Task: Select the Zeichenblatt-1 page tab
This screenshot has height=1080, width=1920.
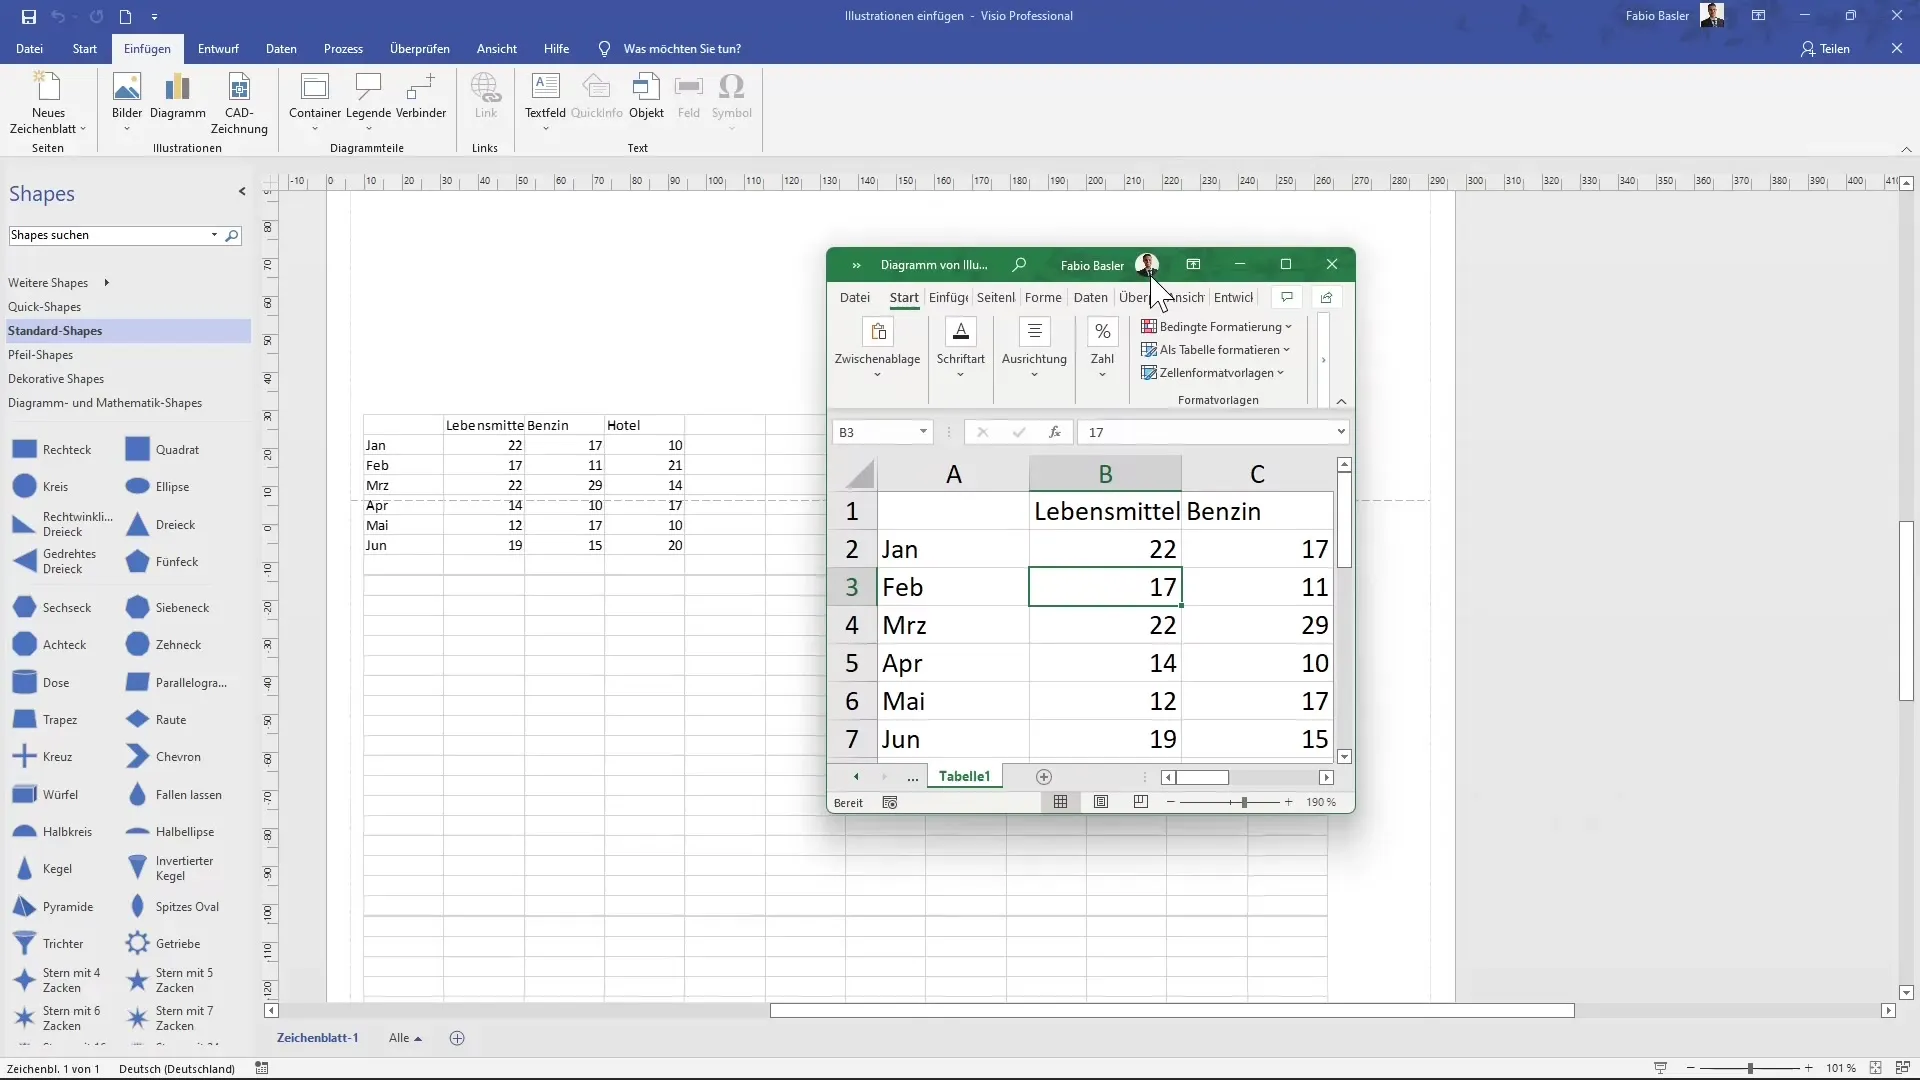Action: pos(317,1038)
